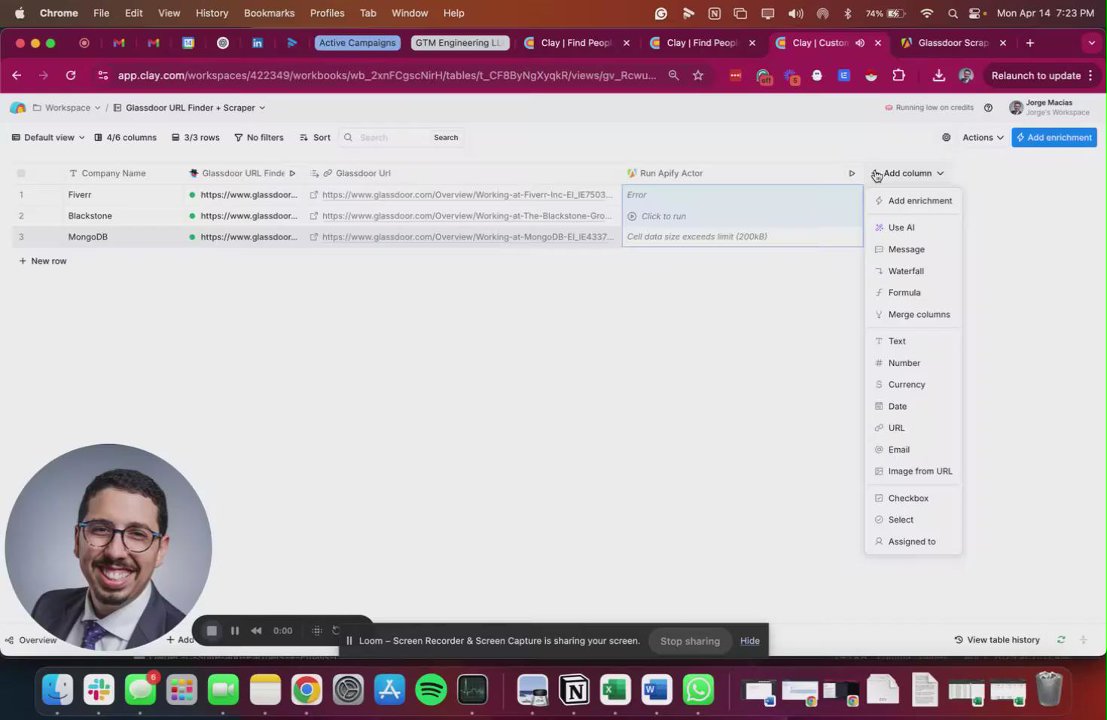This screenshot has height=720, width=1107.
Task: Select the Error cell in Fiverr row
Action: [x=742, y=195]
